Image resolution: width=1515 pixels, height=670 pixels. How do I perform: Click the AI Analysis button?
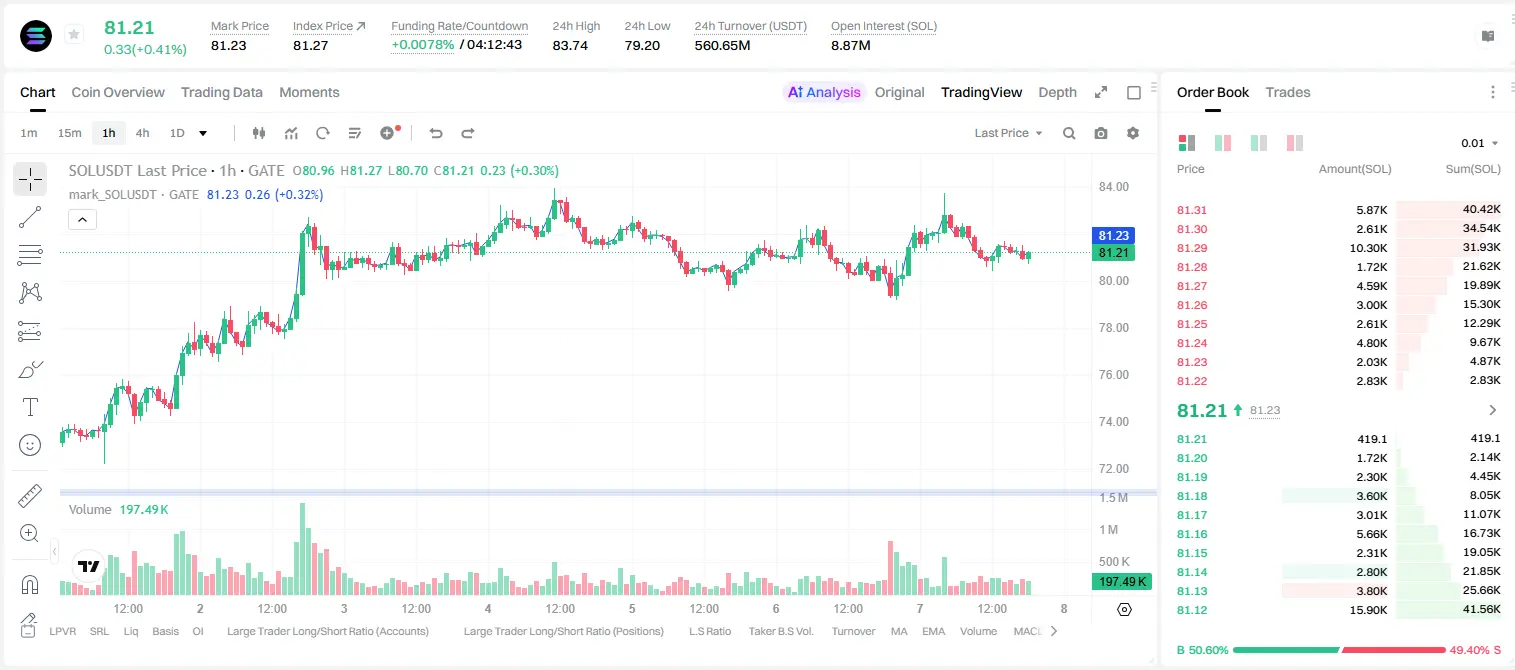(x=823, y=92)
